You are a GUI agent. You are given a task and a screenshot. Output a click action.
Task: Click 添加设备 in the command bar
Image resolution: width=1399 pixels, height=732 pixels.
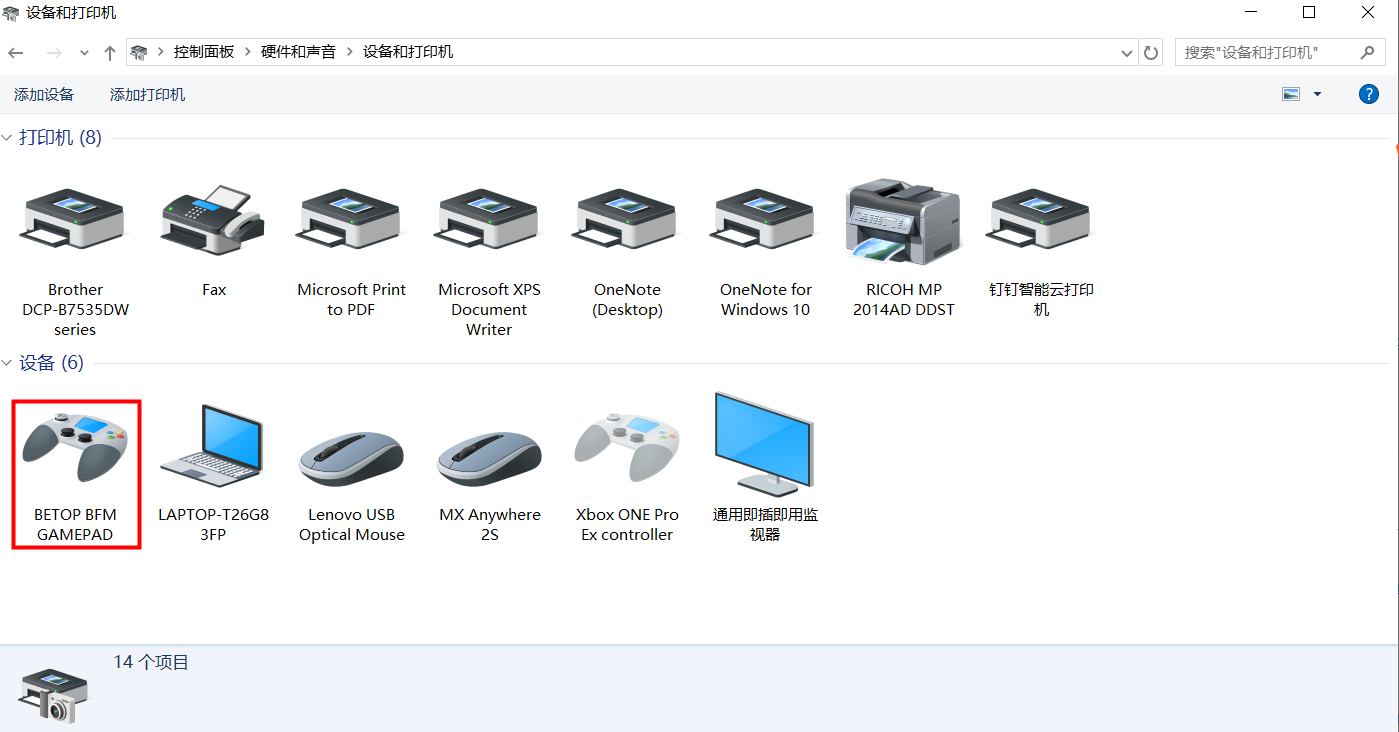tap(44, 95)
